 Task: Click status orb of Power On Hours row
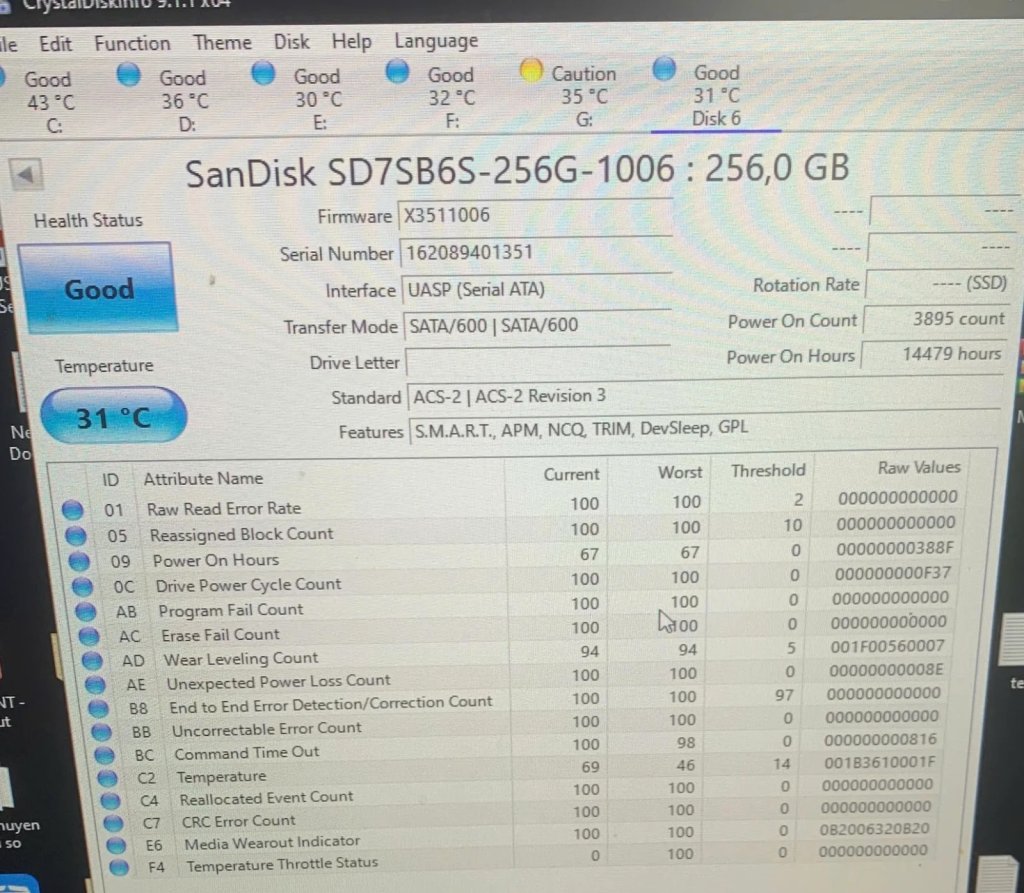click(x=79, y=561)
